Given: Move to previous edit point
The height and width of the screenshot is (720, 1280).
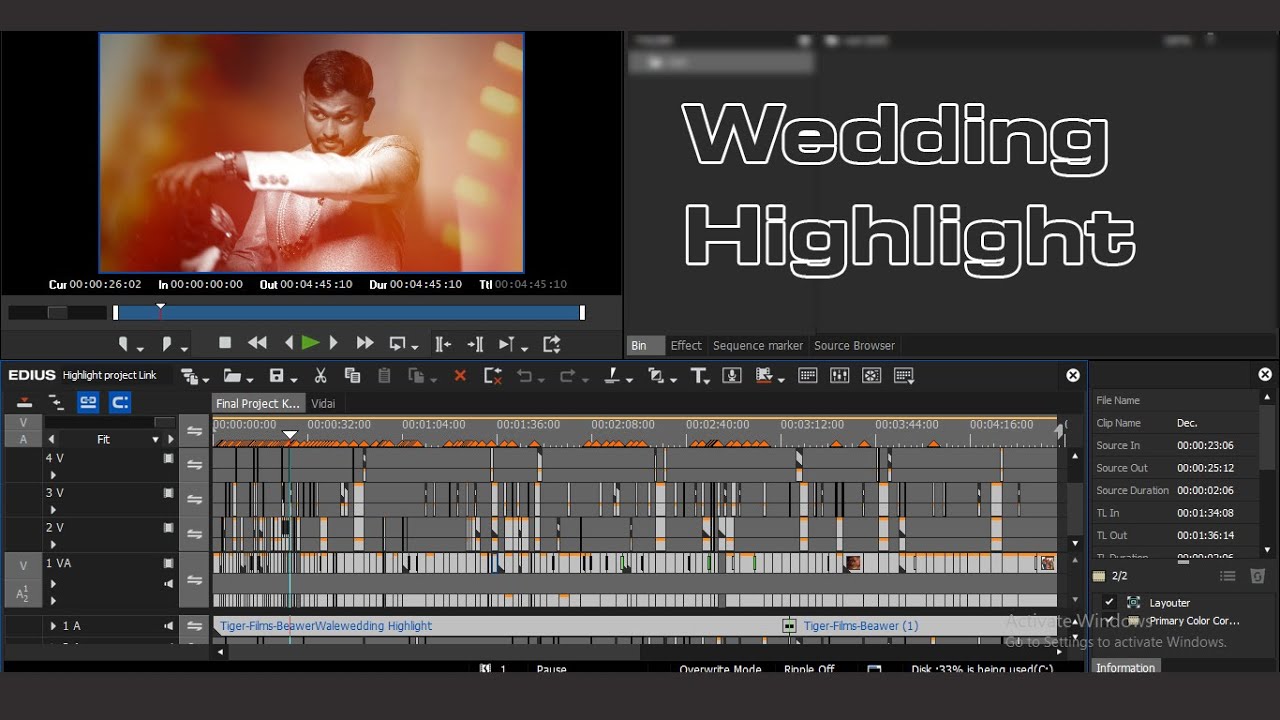Looking at the screenshot, I should tap(443, 344).
